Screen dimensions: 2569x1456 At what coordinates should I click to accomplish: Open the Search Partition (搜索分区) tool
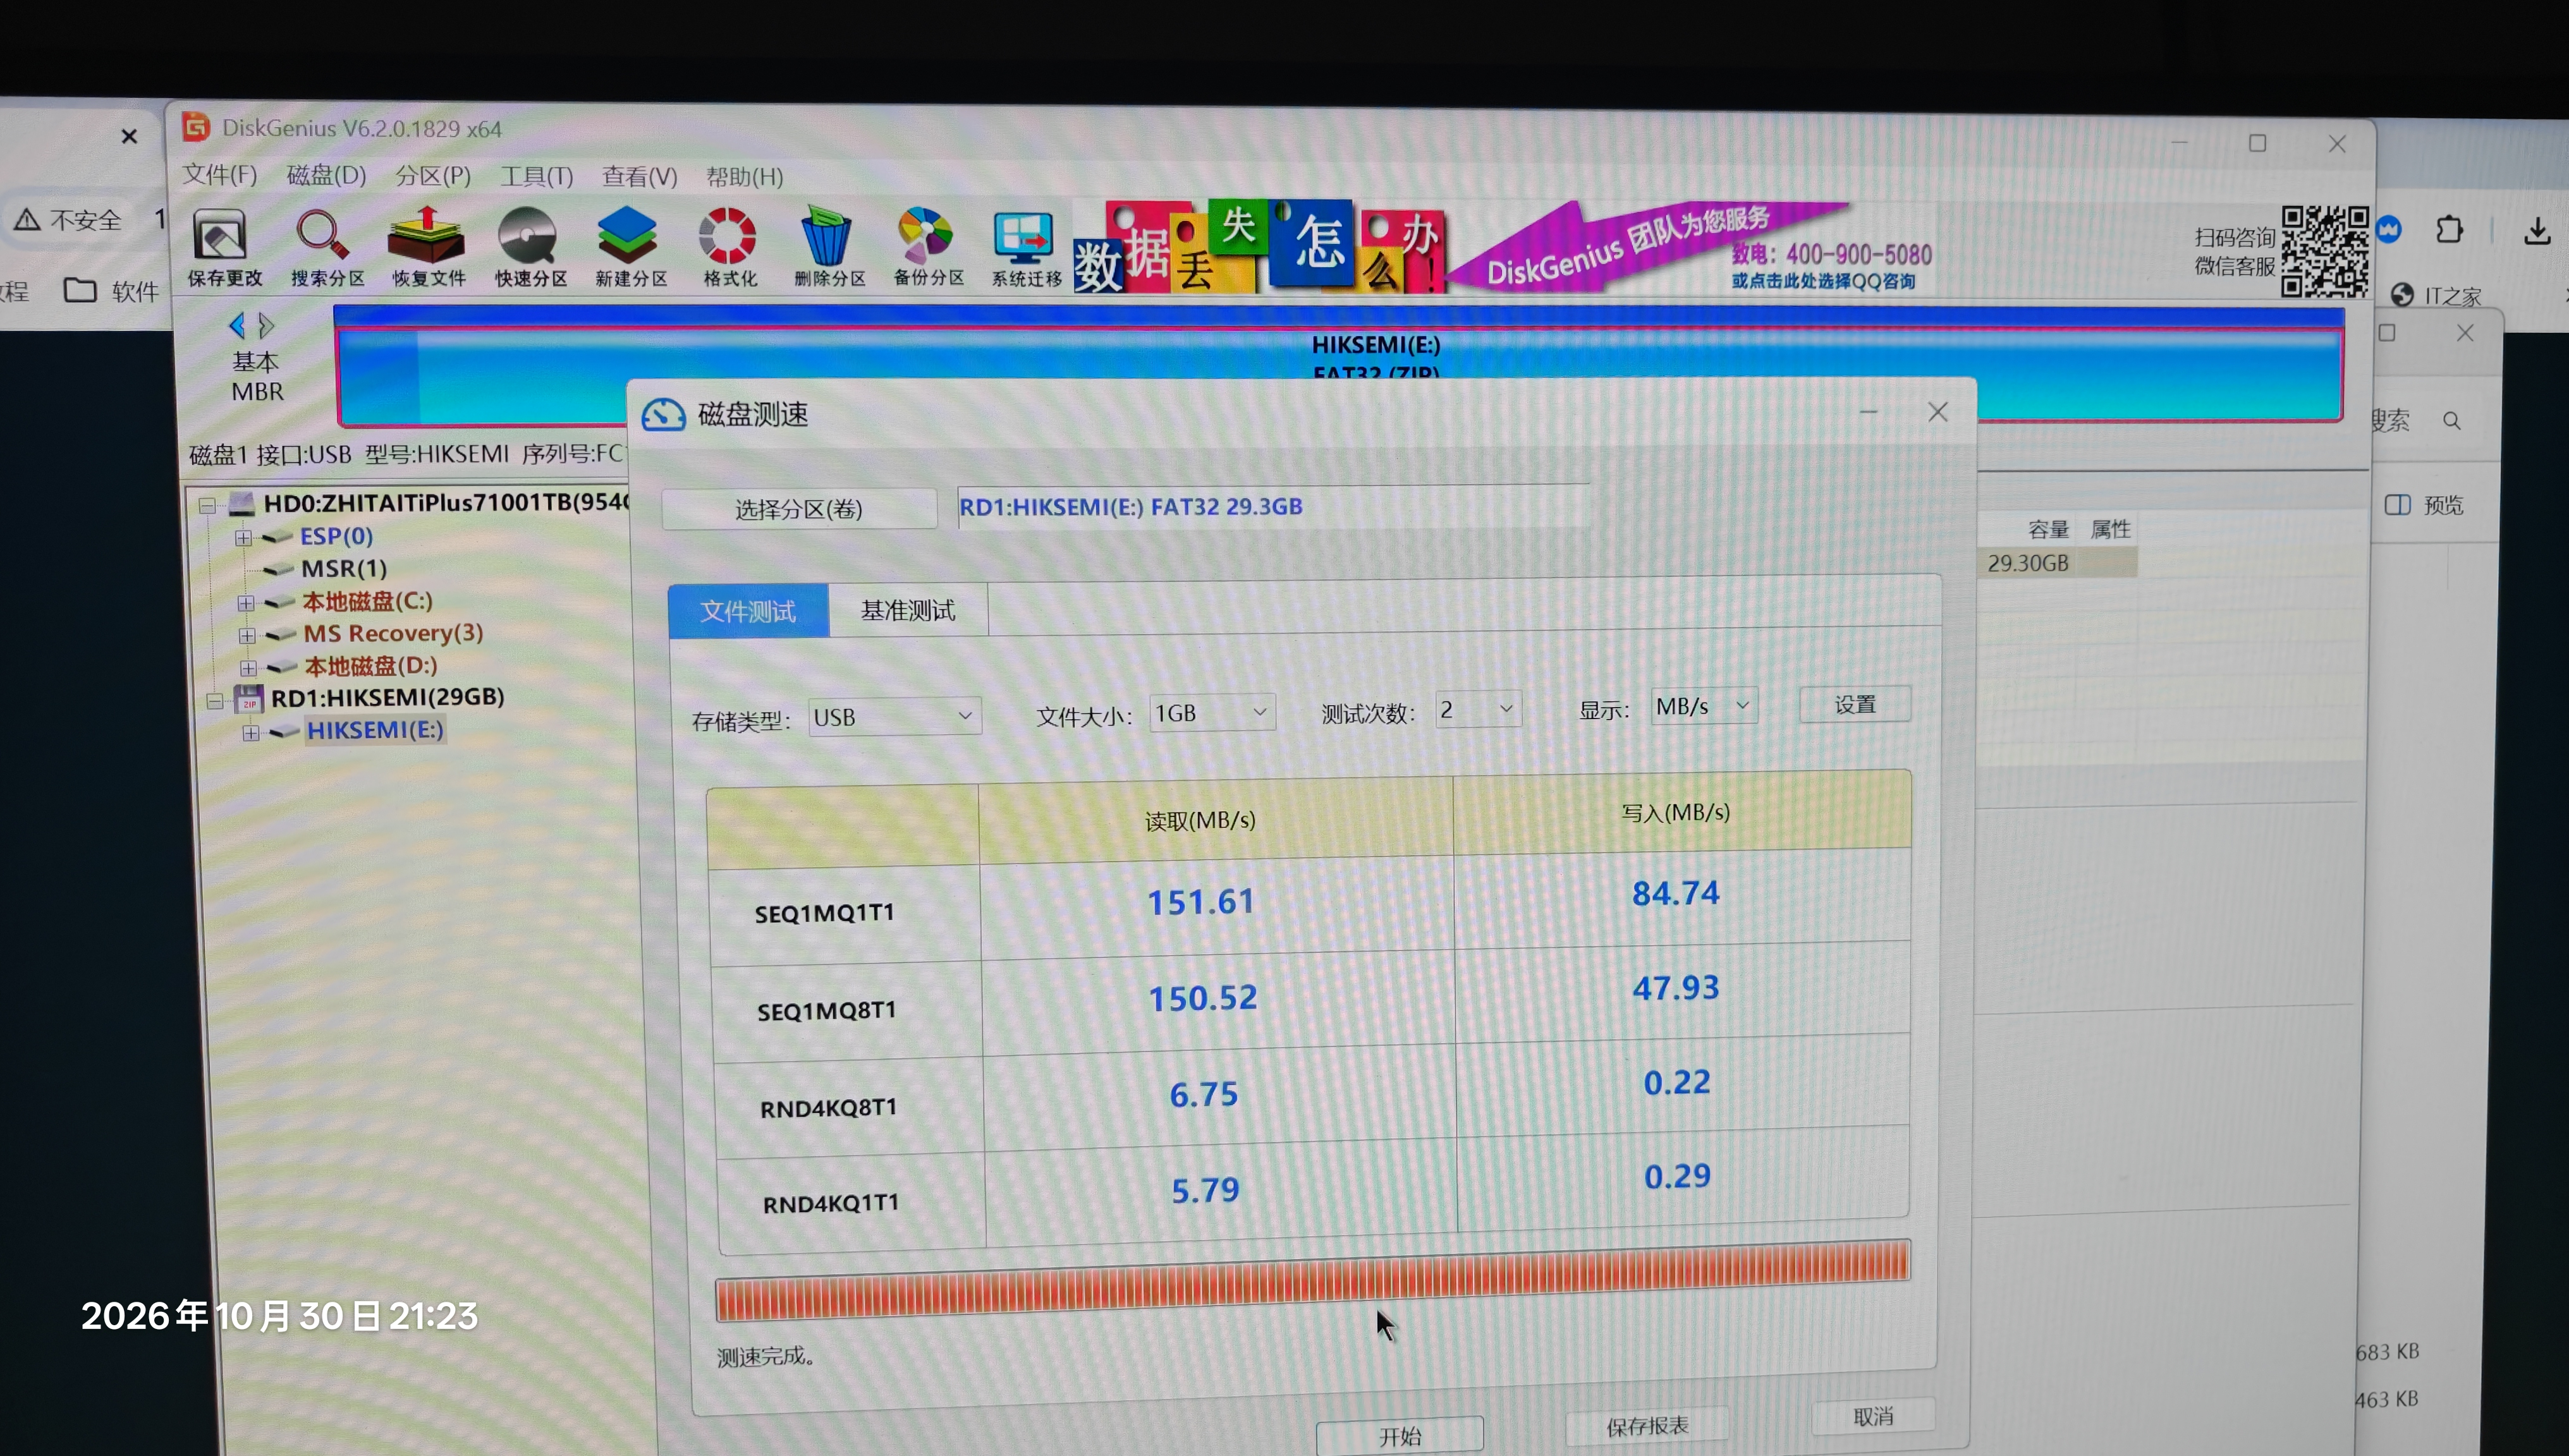click(326, 248)
